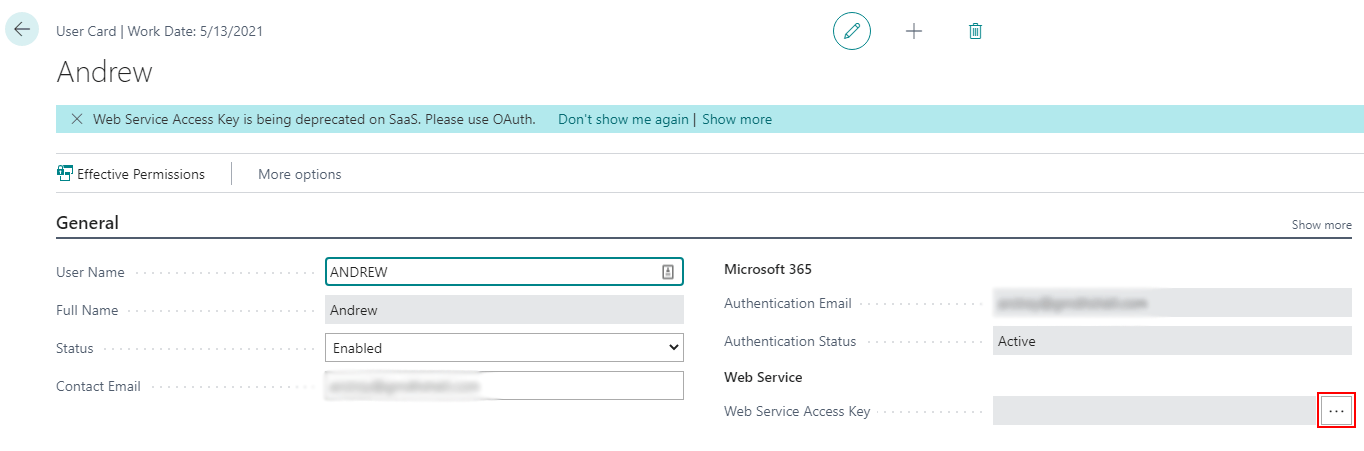Collapse the General section header
Screen dimensions: 1364x451
(x=87, y=223)
